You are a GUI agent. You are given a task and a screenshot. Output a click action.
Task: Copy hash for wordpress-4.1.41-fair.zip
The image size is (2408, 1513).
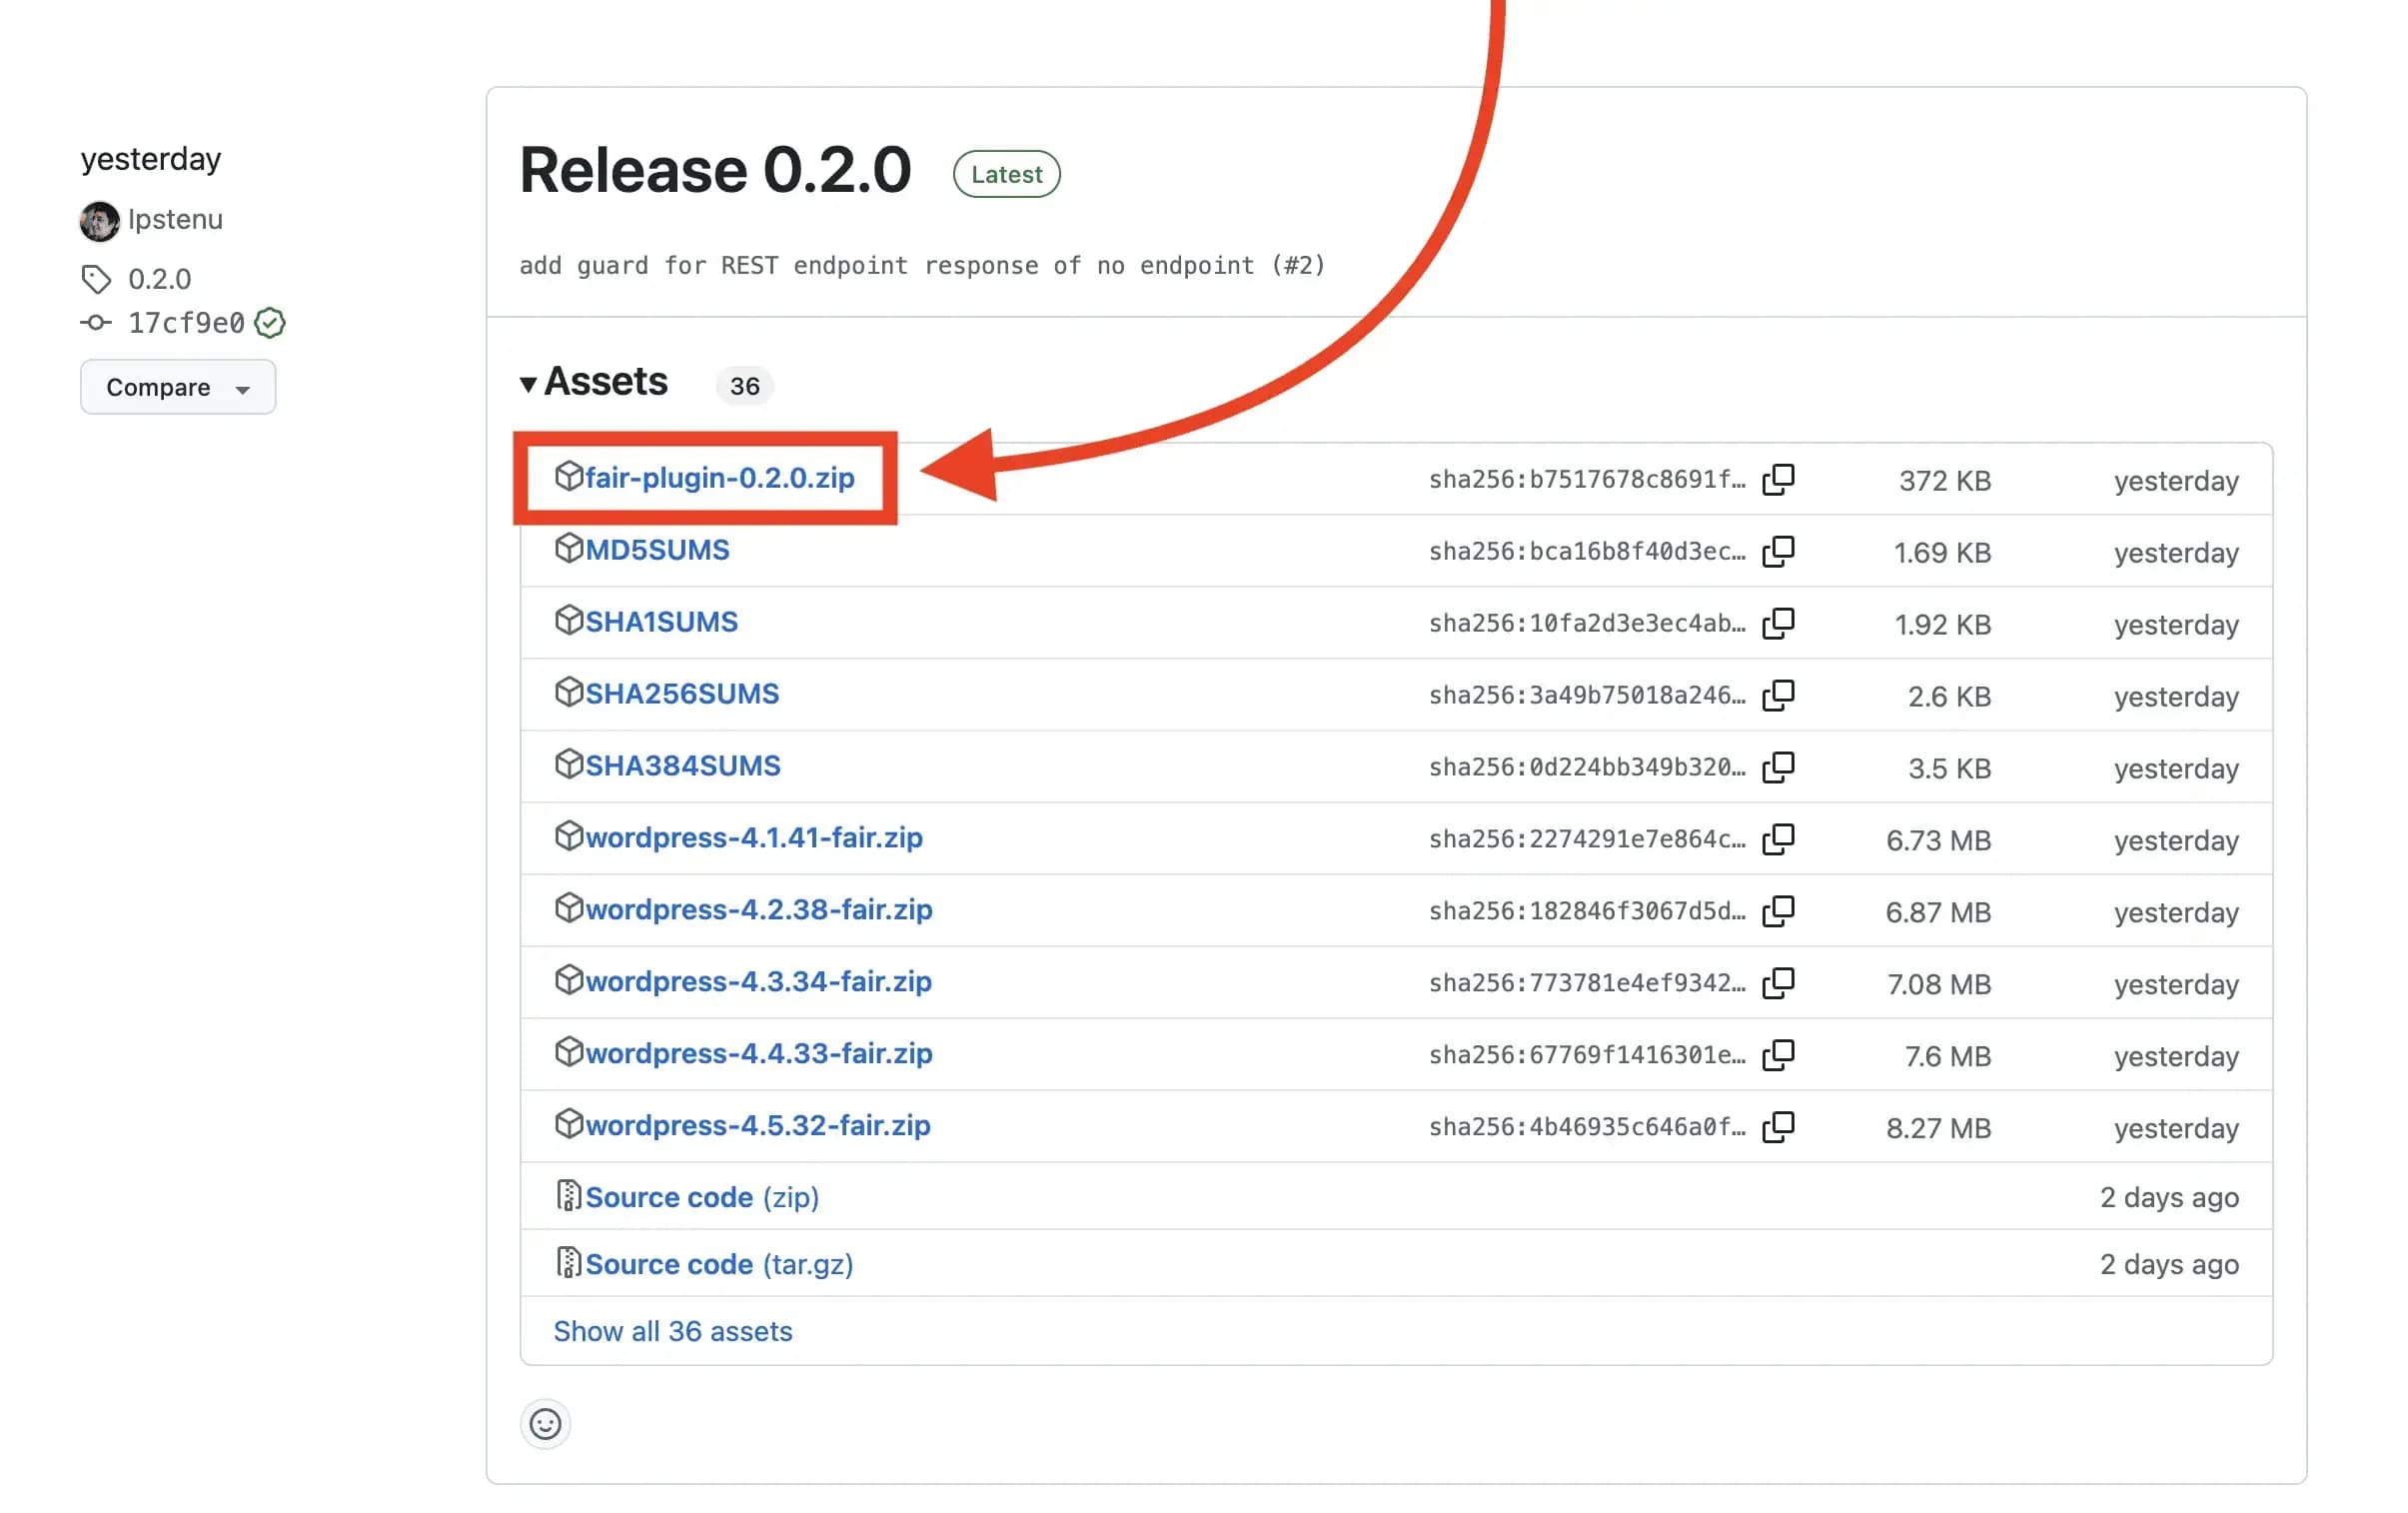[1778, 839]
